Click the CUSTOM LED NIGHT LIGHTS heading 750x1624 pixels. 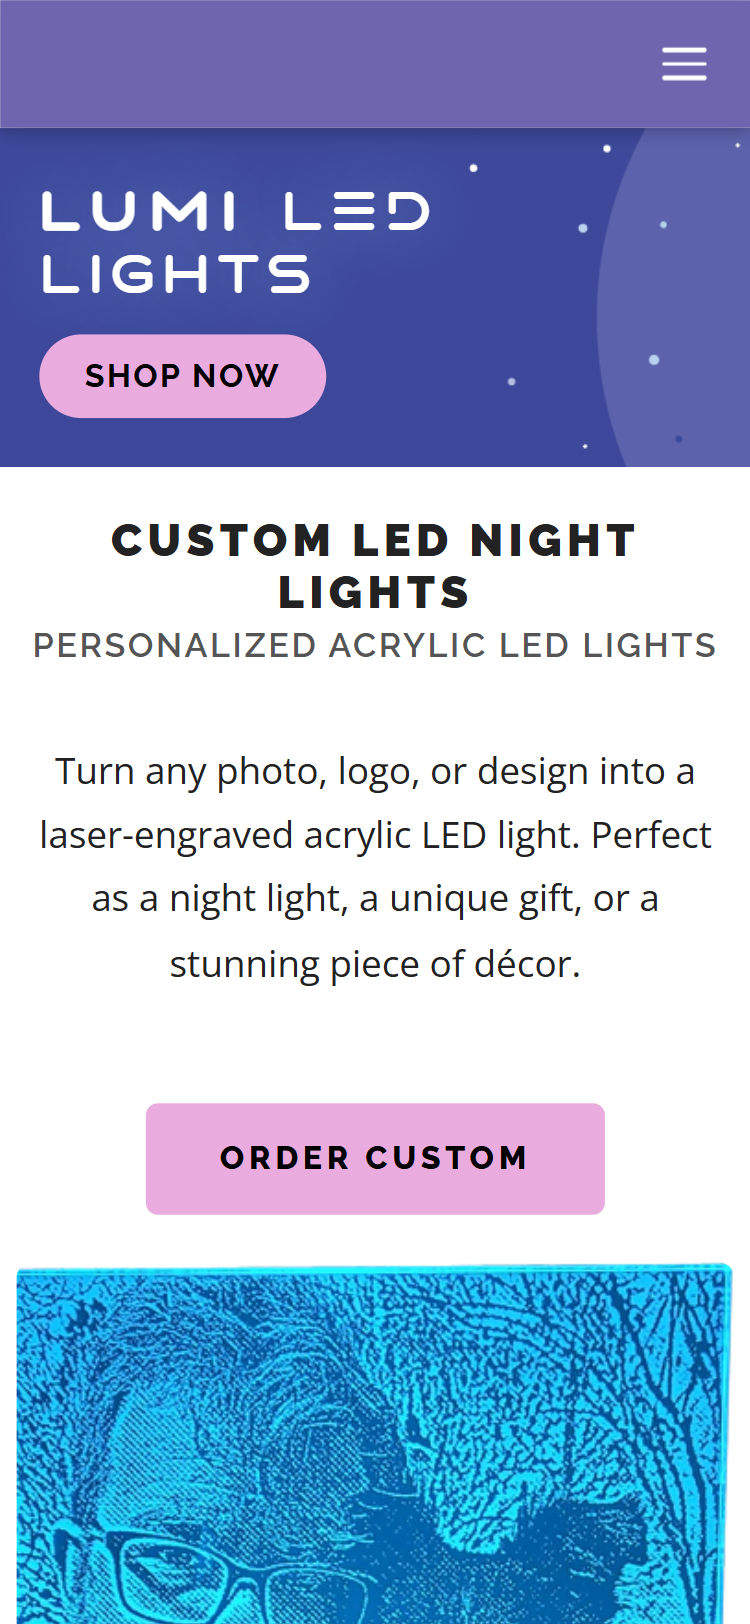375,565
